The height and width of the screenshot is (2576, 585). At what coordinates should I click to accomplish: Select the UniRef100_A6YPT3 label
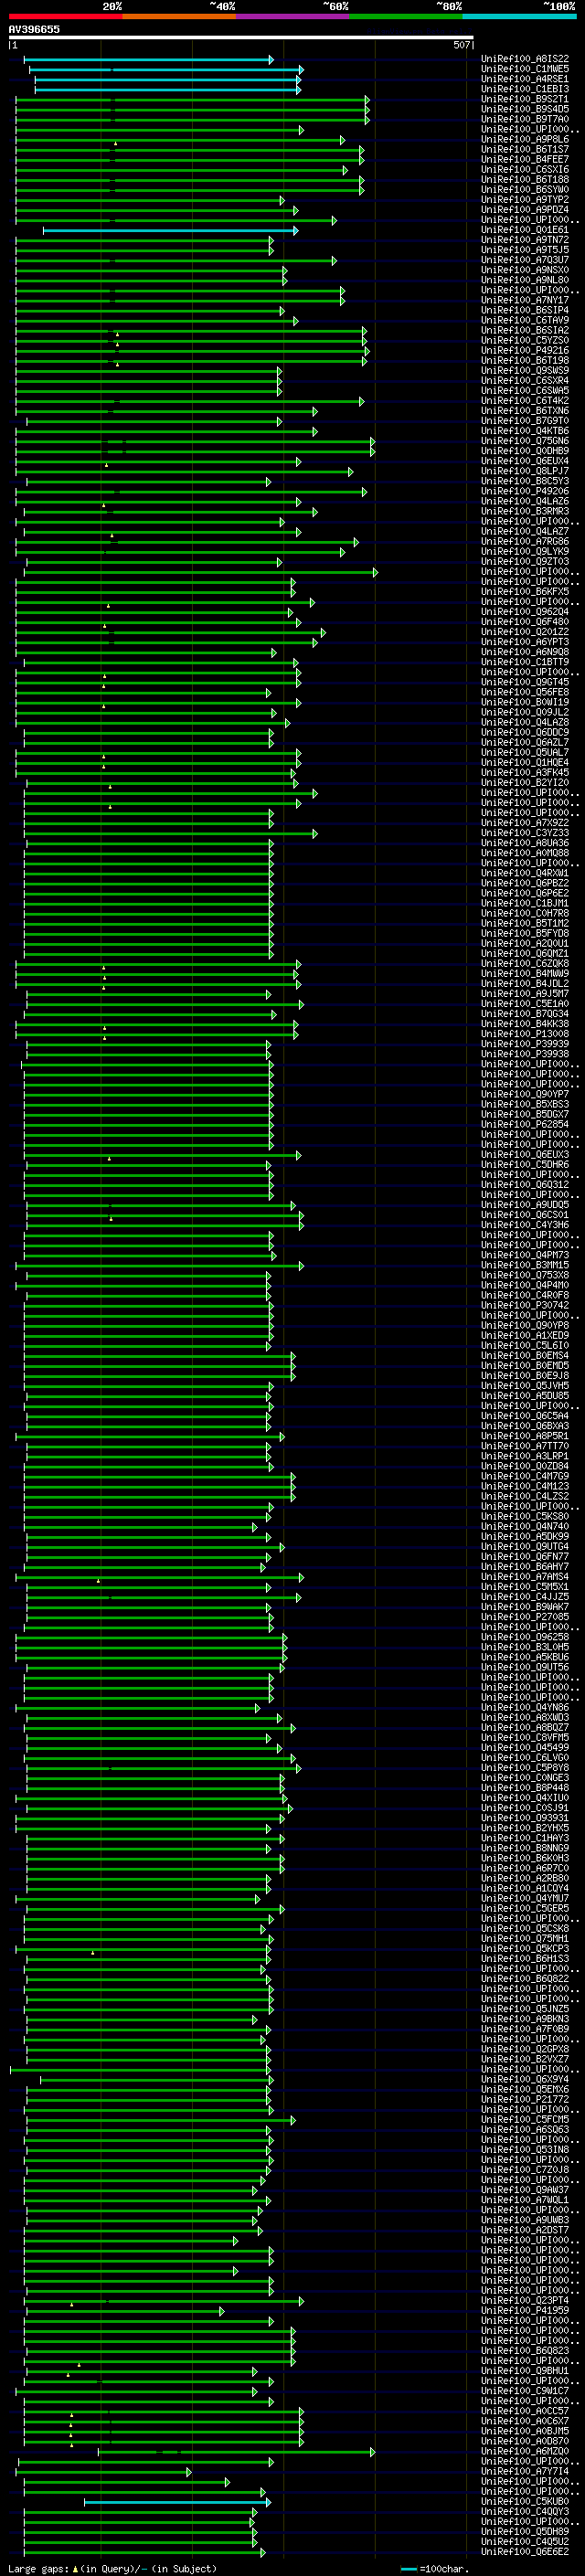point(525,643)
